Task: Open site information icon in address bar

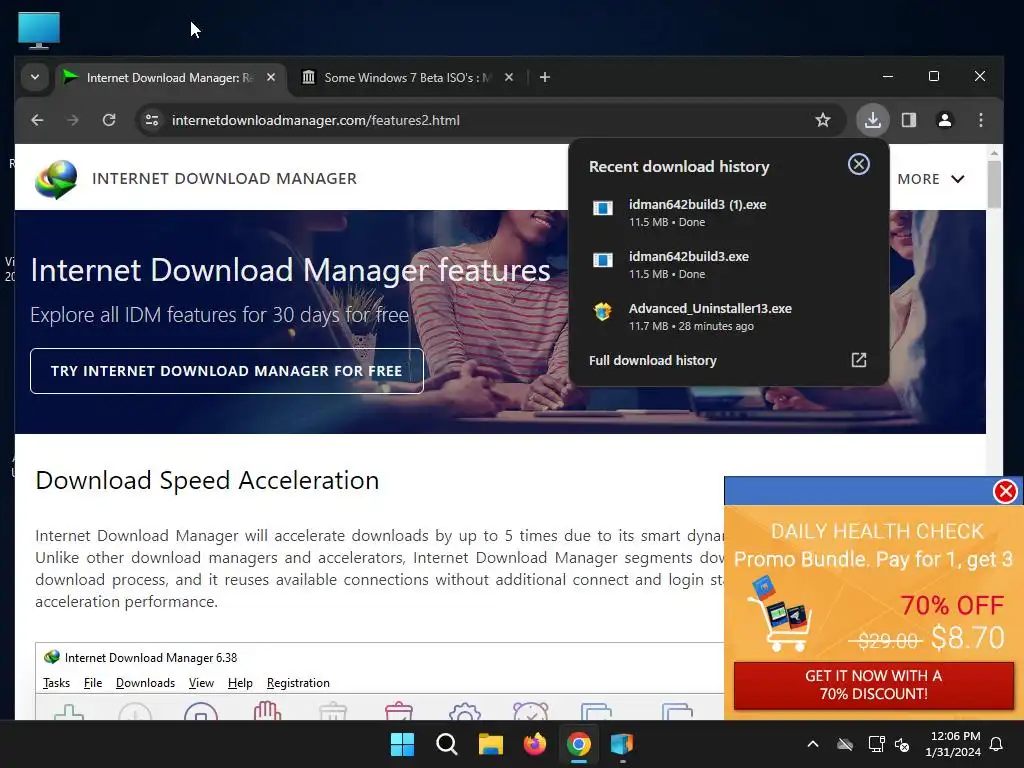Action: coord(152,120)
